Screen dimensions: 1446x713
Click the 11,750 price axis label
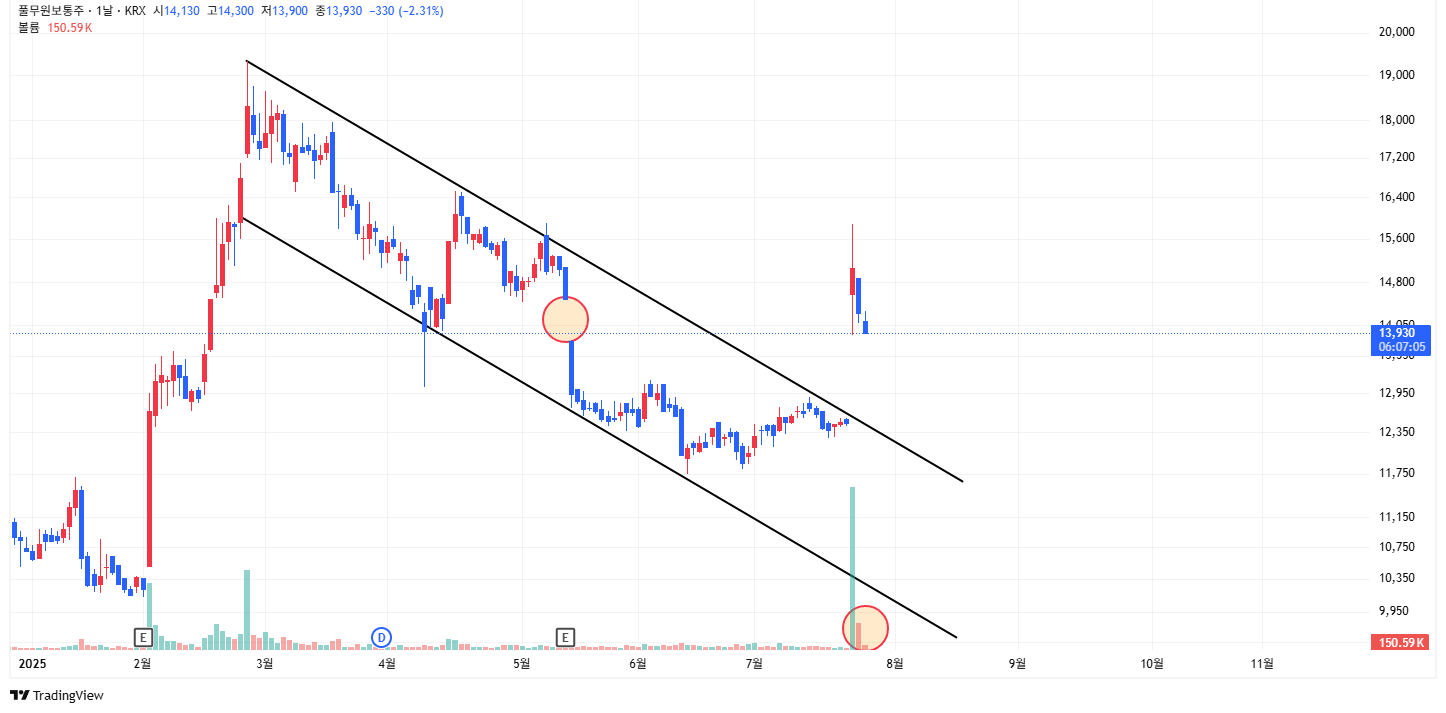[1395, 473]
